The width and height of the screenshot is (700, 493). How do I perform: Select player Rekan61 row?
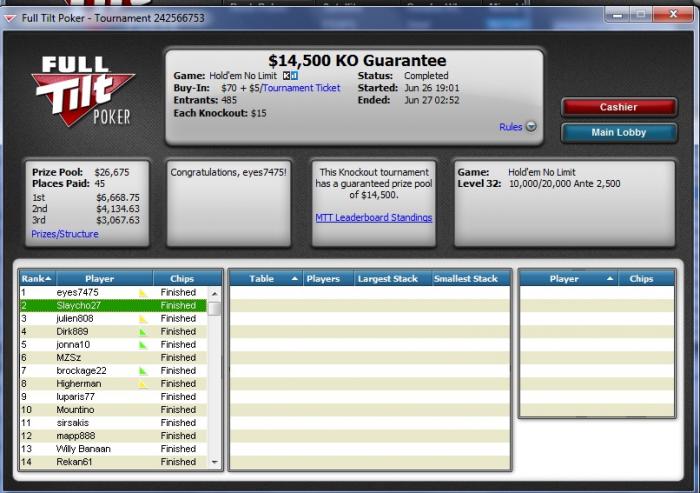[113, 462]
